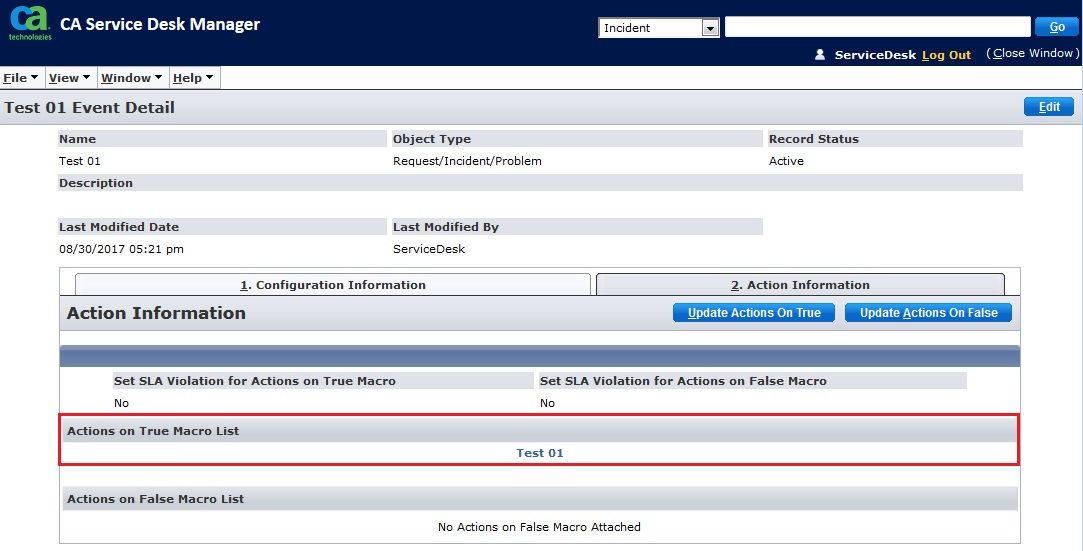1083x551 pixels.
Task: Click the Test 01 Event Detail title
Action: (x=90, y=108)
